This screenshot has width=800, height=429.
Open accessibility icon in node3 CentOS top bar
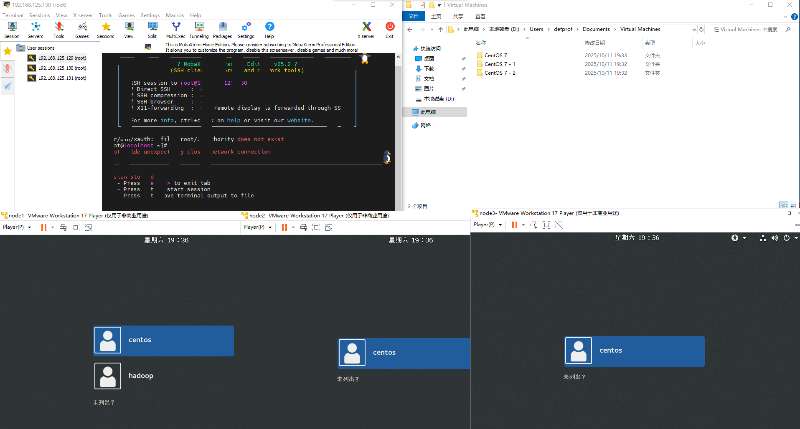click(735, 238)
